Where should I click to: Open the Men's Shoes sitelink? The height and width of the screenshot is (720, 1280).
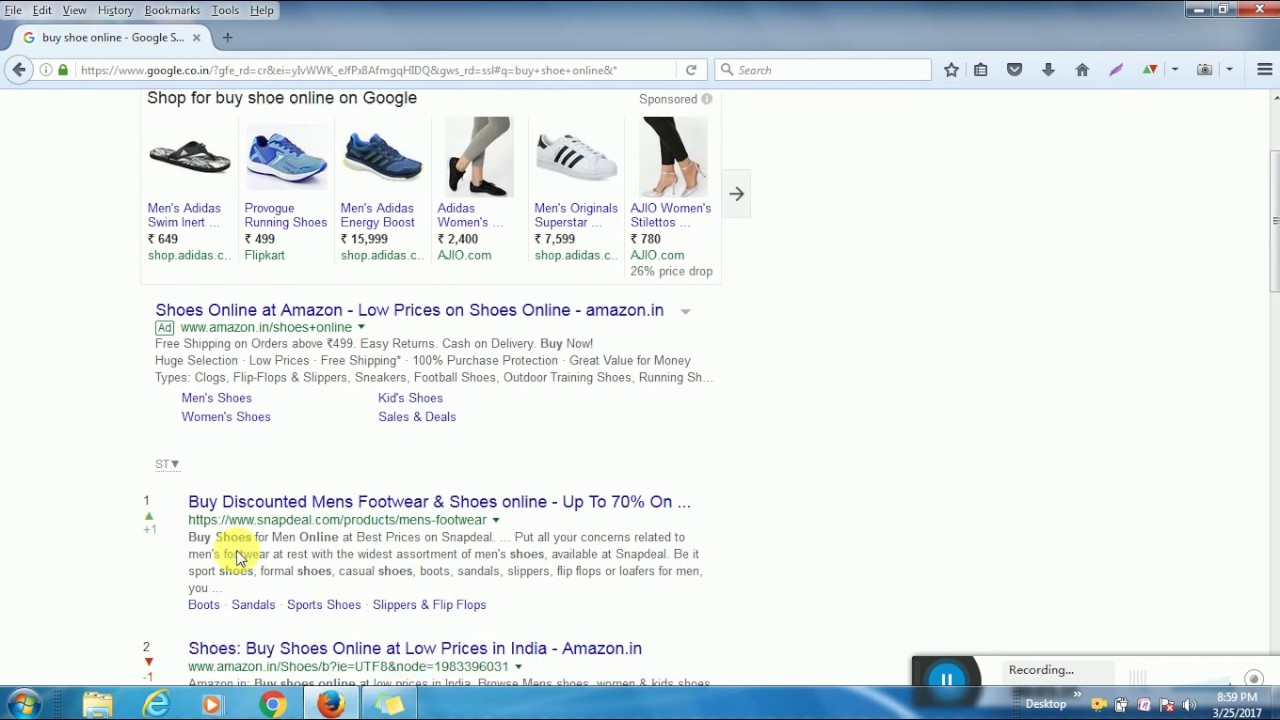coord(216,398)
